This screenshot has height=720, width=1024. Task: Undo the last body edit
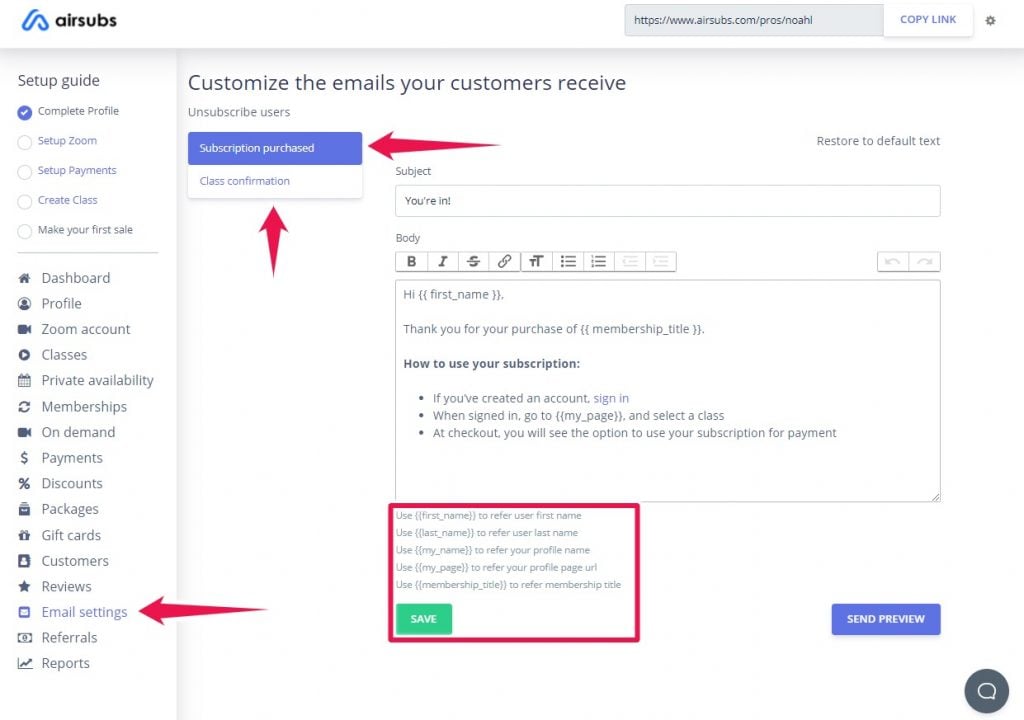[893, 261]
